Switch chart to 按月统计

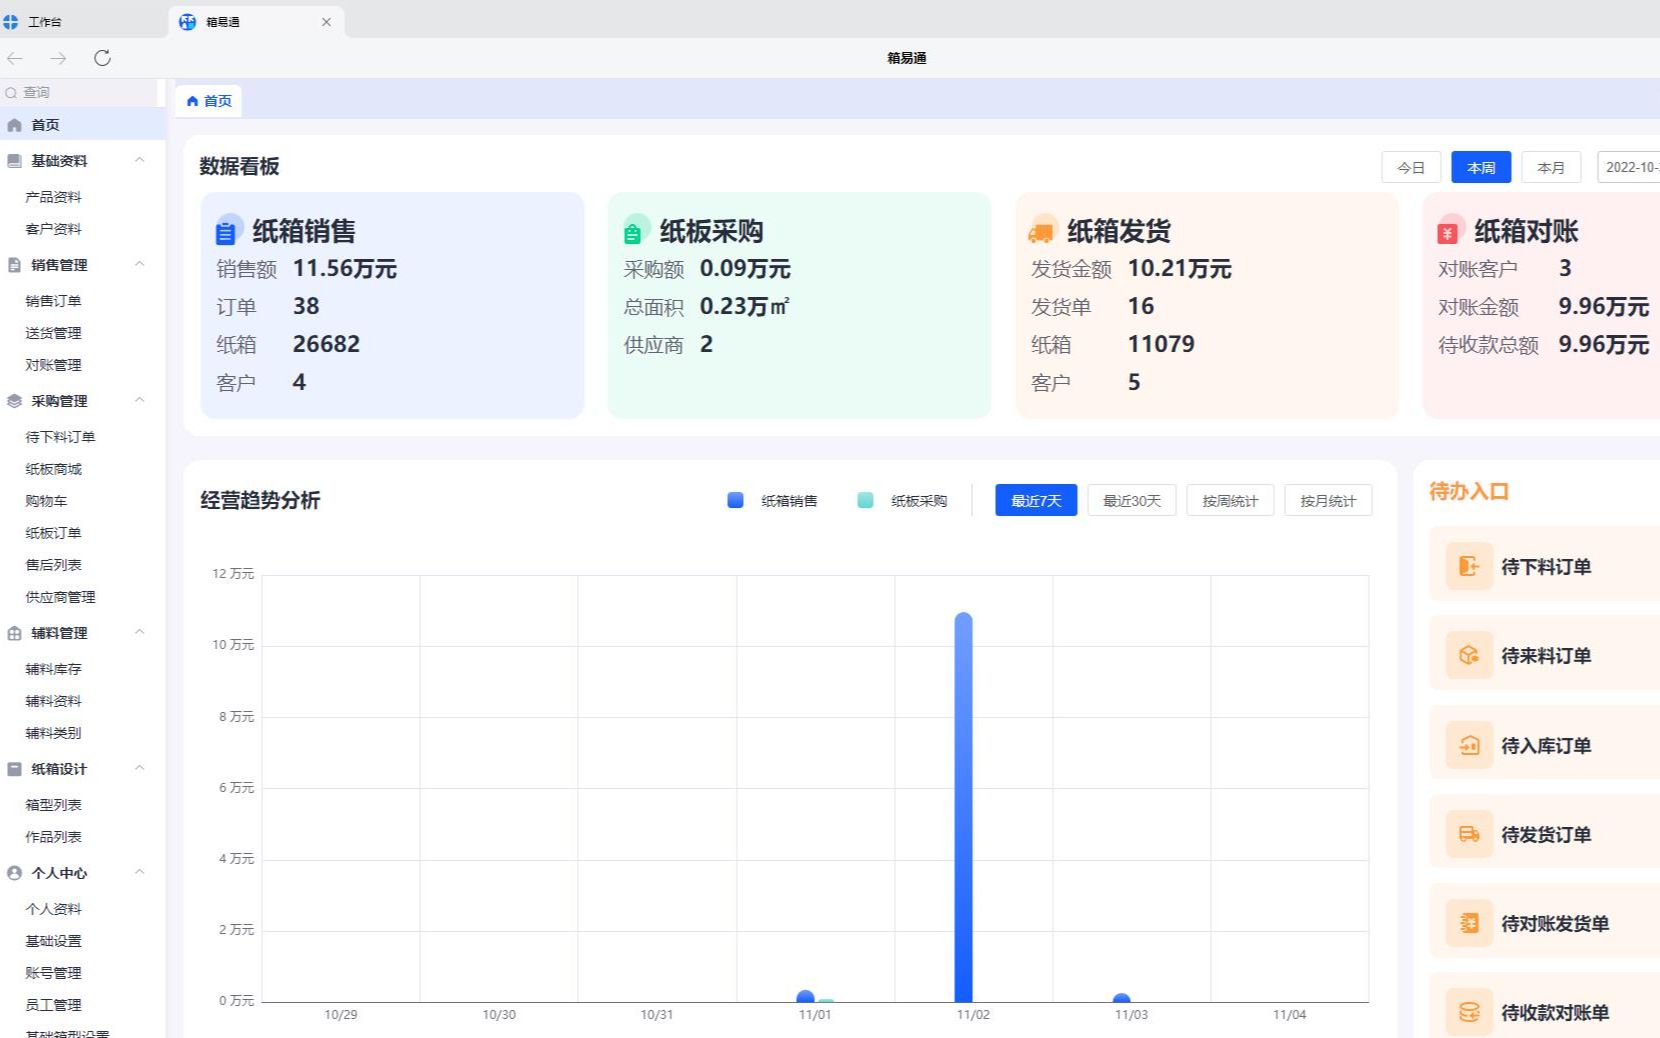1328,501
